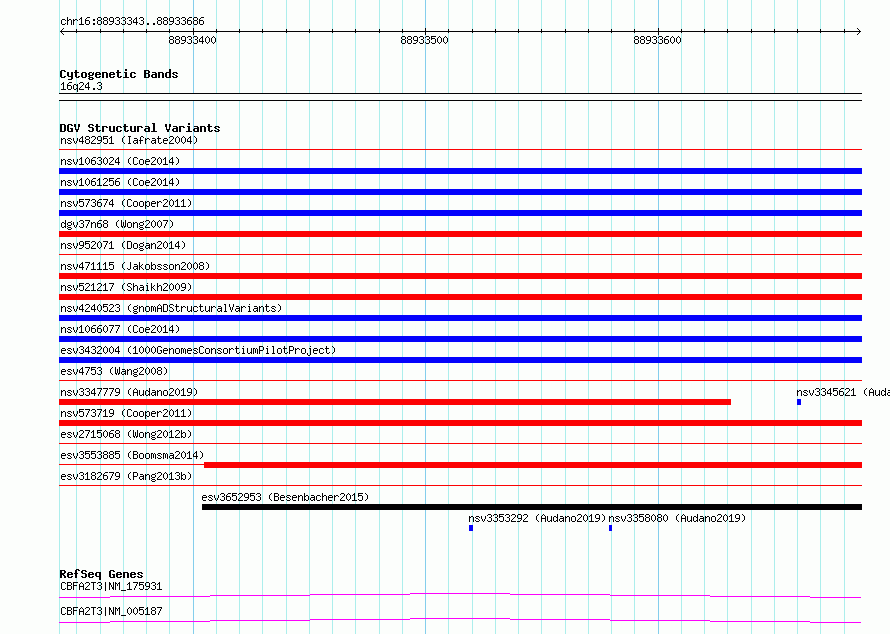Viewport: 890px width, 634px height.
Task: Open variant label nsv1061256 (Coe2014)
Action: [120, 182]
